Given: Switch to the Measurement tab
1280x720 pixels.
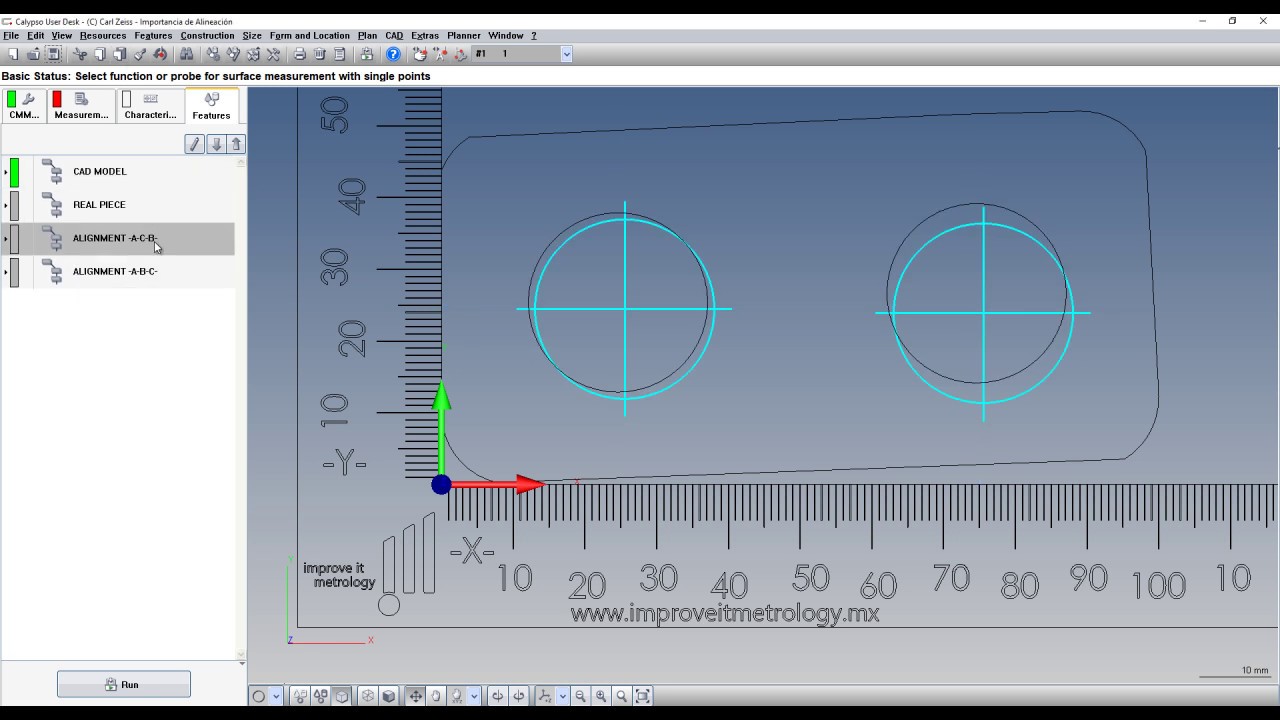Looking at the screenshot, I should (81, 106).
